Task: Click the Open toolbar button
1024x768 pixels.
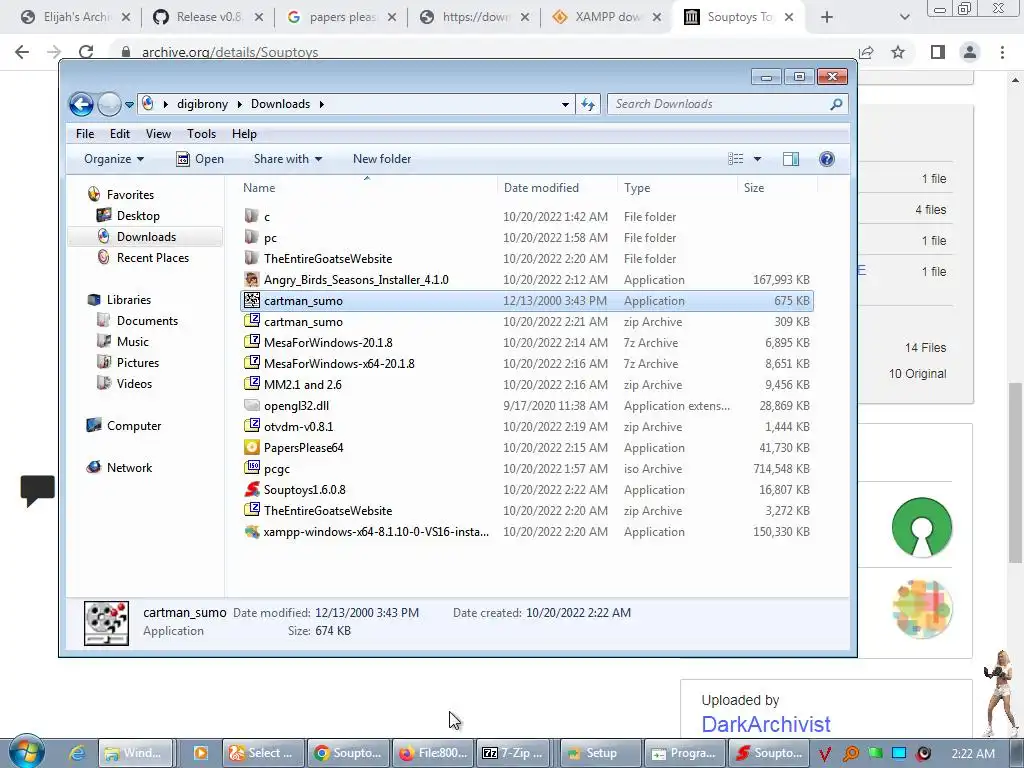Action: pos(200,159)
